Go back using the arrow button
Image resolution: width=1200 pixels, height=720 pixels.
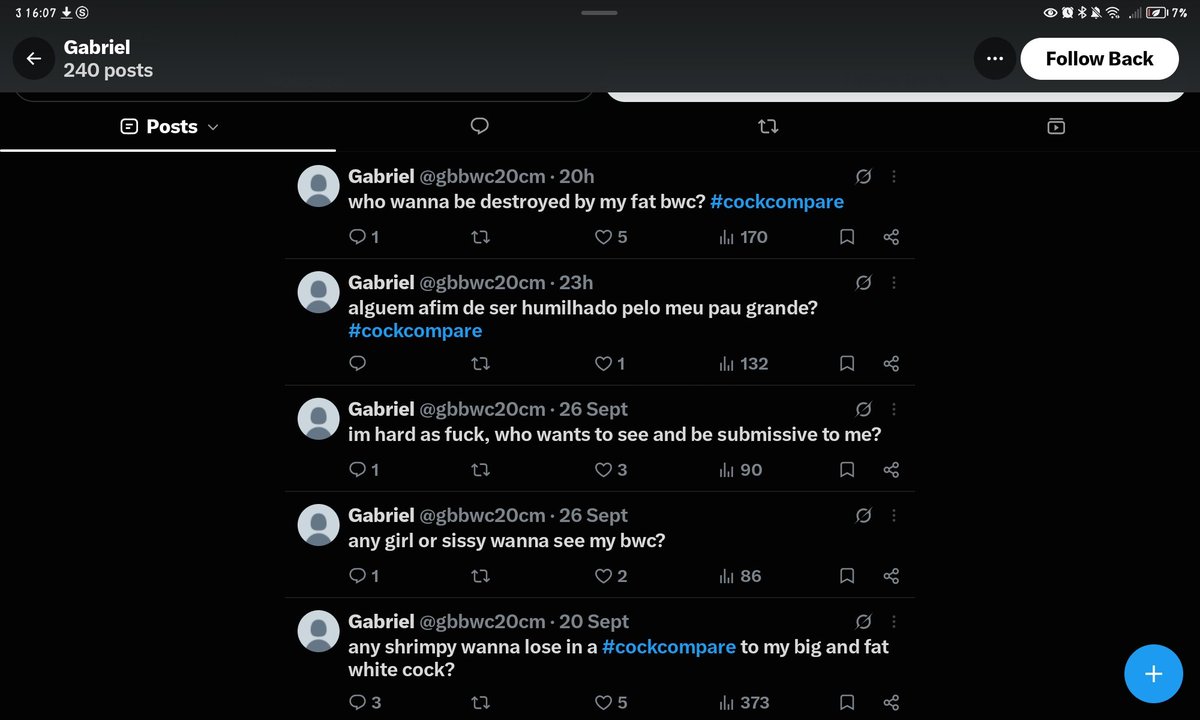coord(34,59)
